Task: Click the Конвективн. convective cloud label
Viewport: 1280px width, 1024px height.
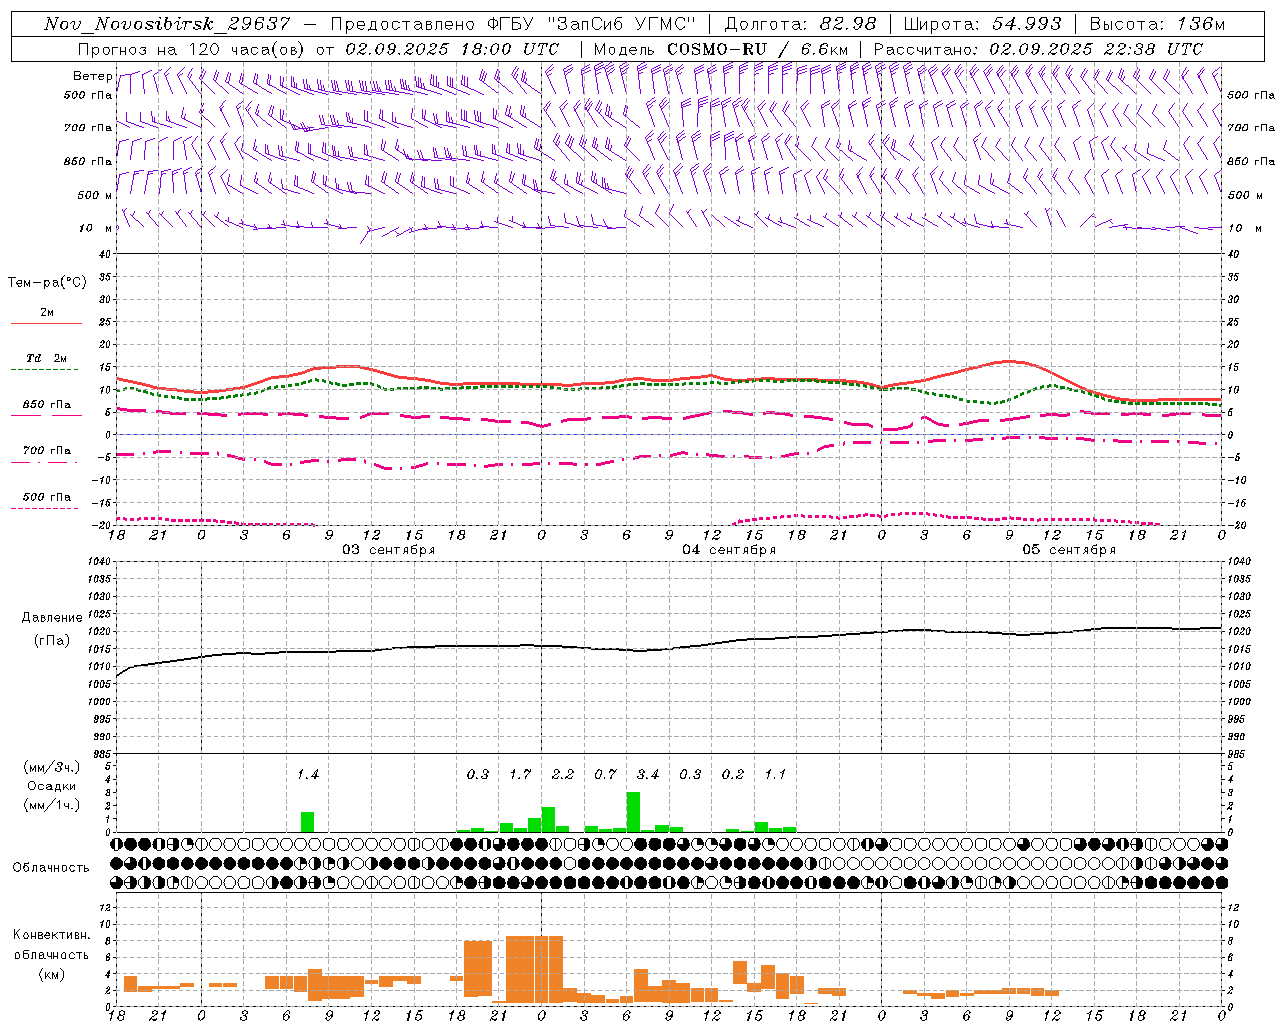Action: pos(52,935)
